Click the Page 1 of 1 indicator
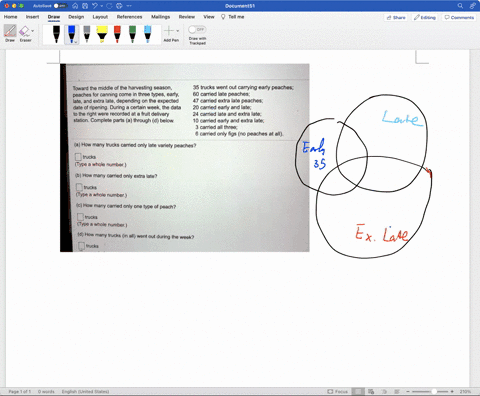 19,391
